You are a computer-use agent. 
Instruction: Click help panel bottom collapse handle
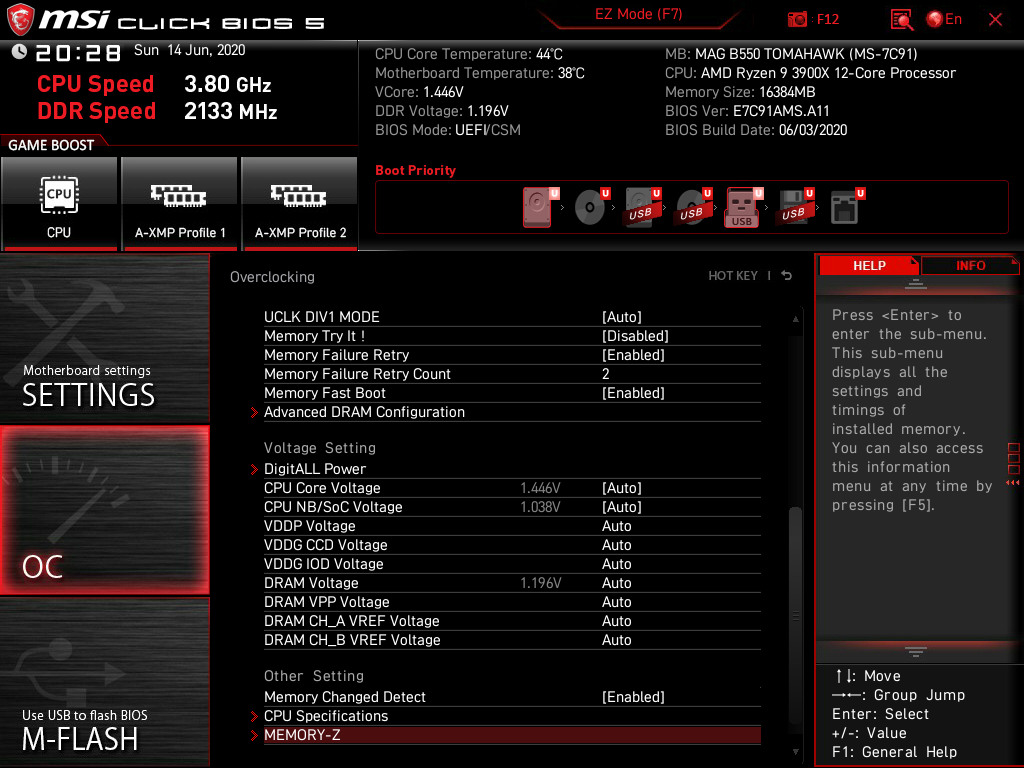(x=916, y=652)
